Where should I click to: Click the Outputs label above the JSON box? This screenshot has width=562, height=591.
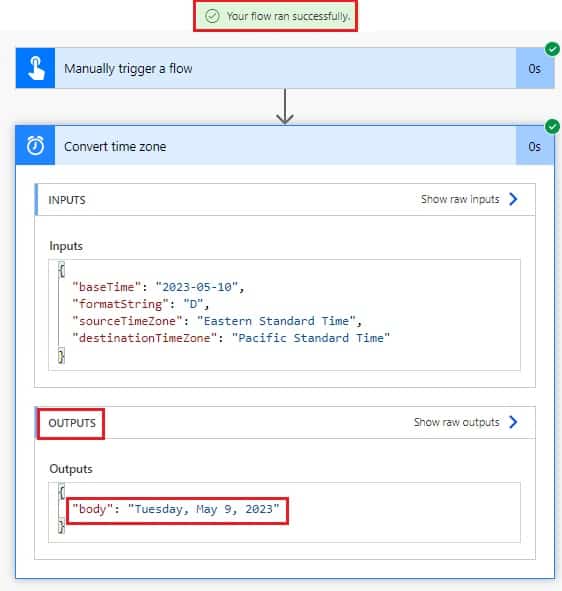(x=71, y=469)
